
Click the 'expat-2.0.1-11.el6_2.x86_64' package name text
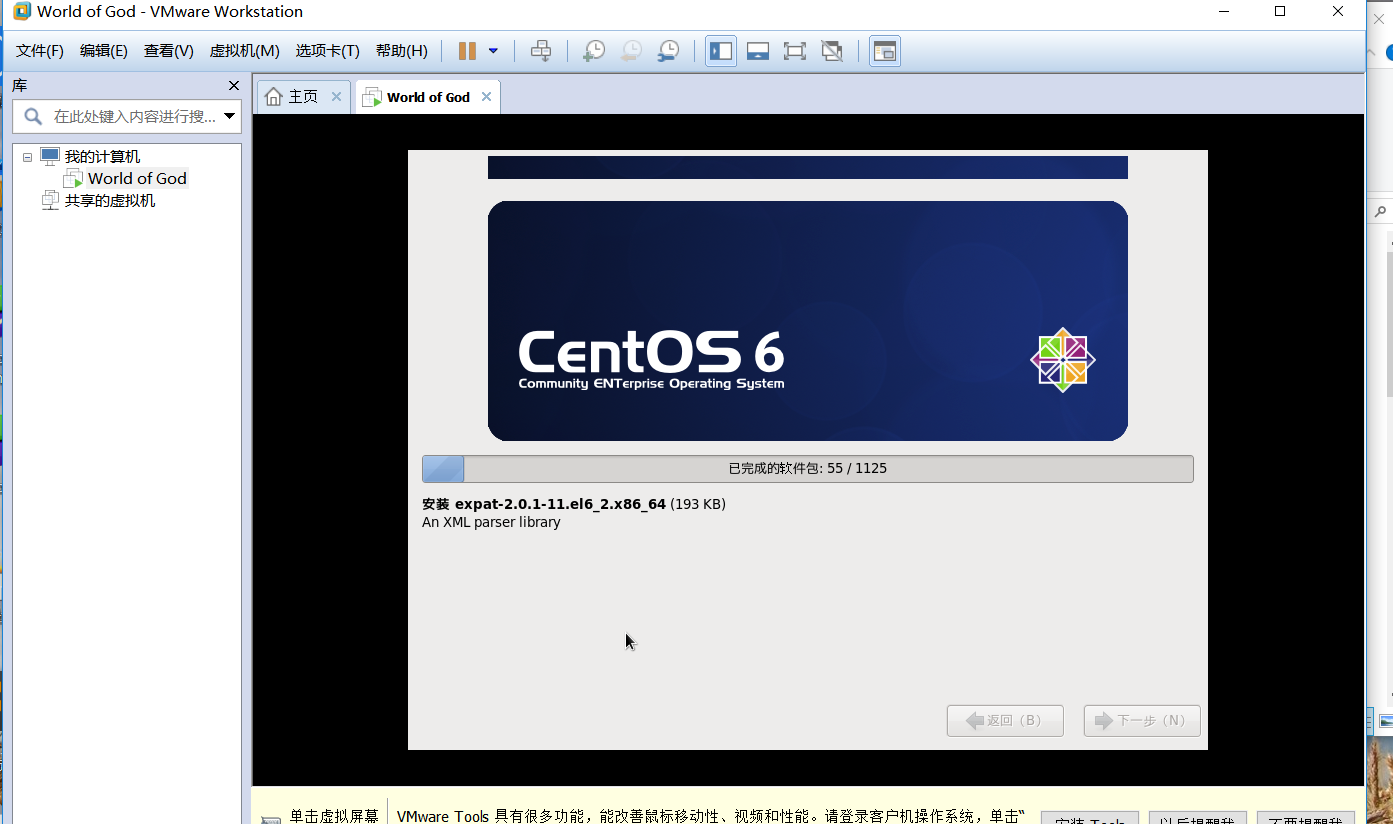coord(560,504)
